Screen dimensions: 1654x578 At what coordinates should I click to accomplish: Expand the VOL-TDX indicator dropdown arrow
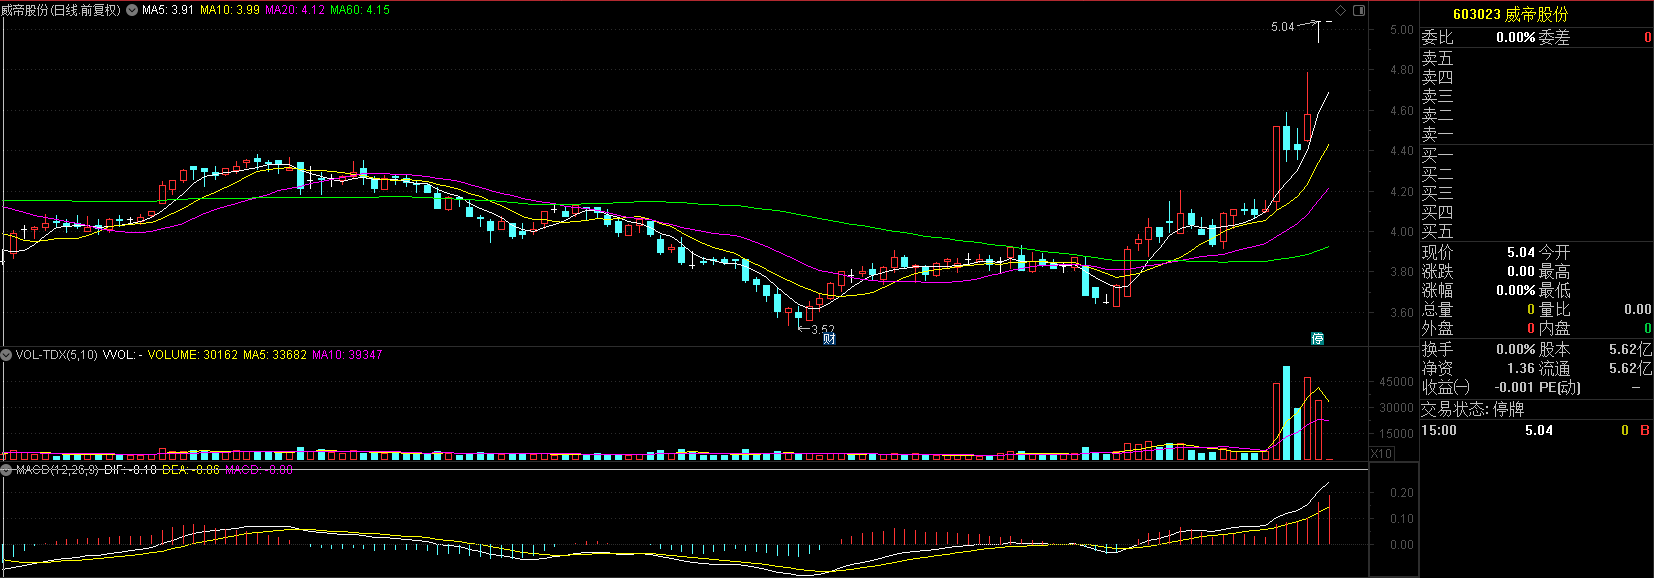click(x=6, y=355)
